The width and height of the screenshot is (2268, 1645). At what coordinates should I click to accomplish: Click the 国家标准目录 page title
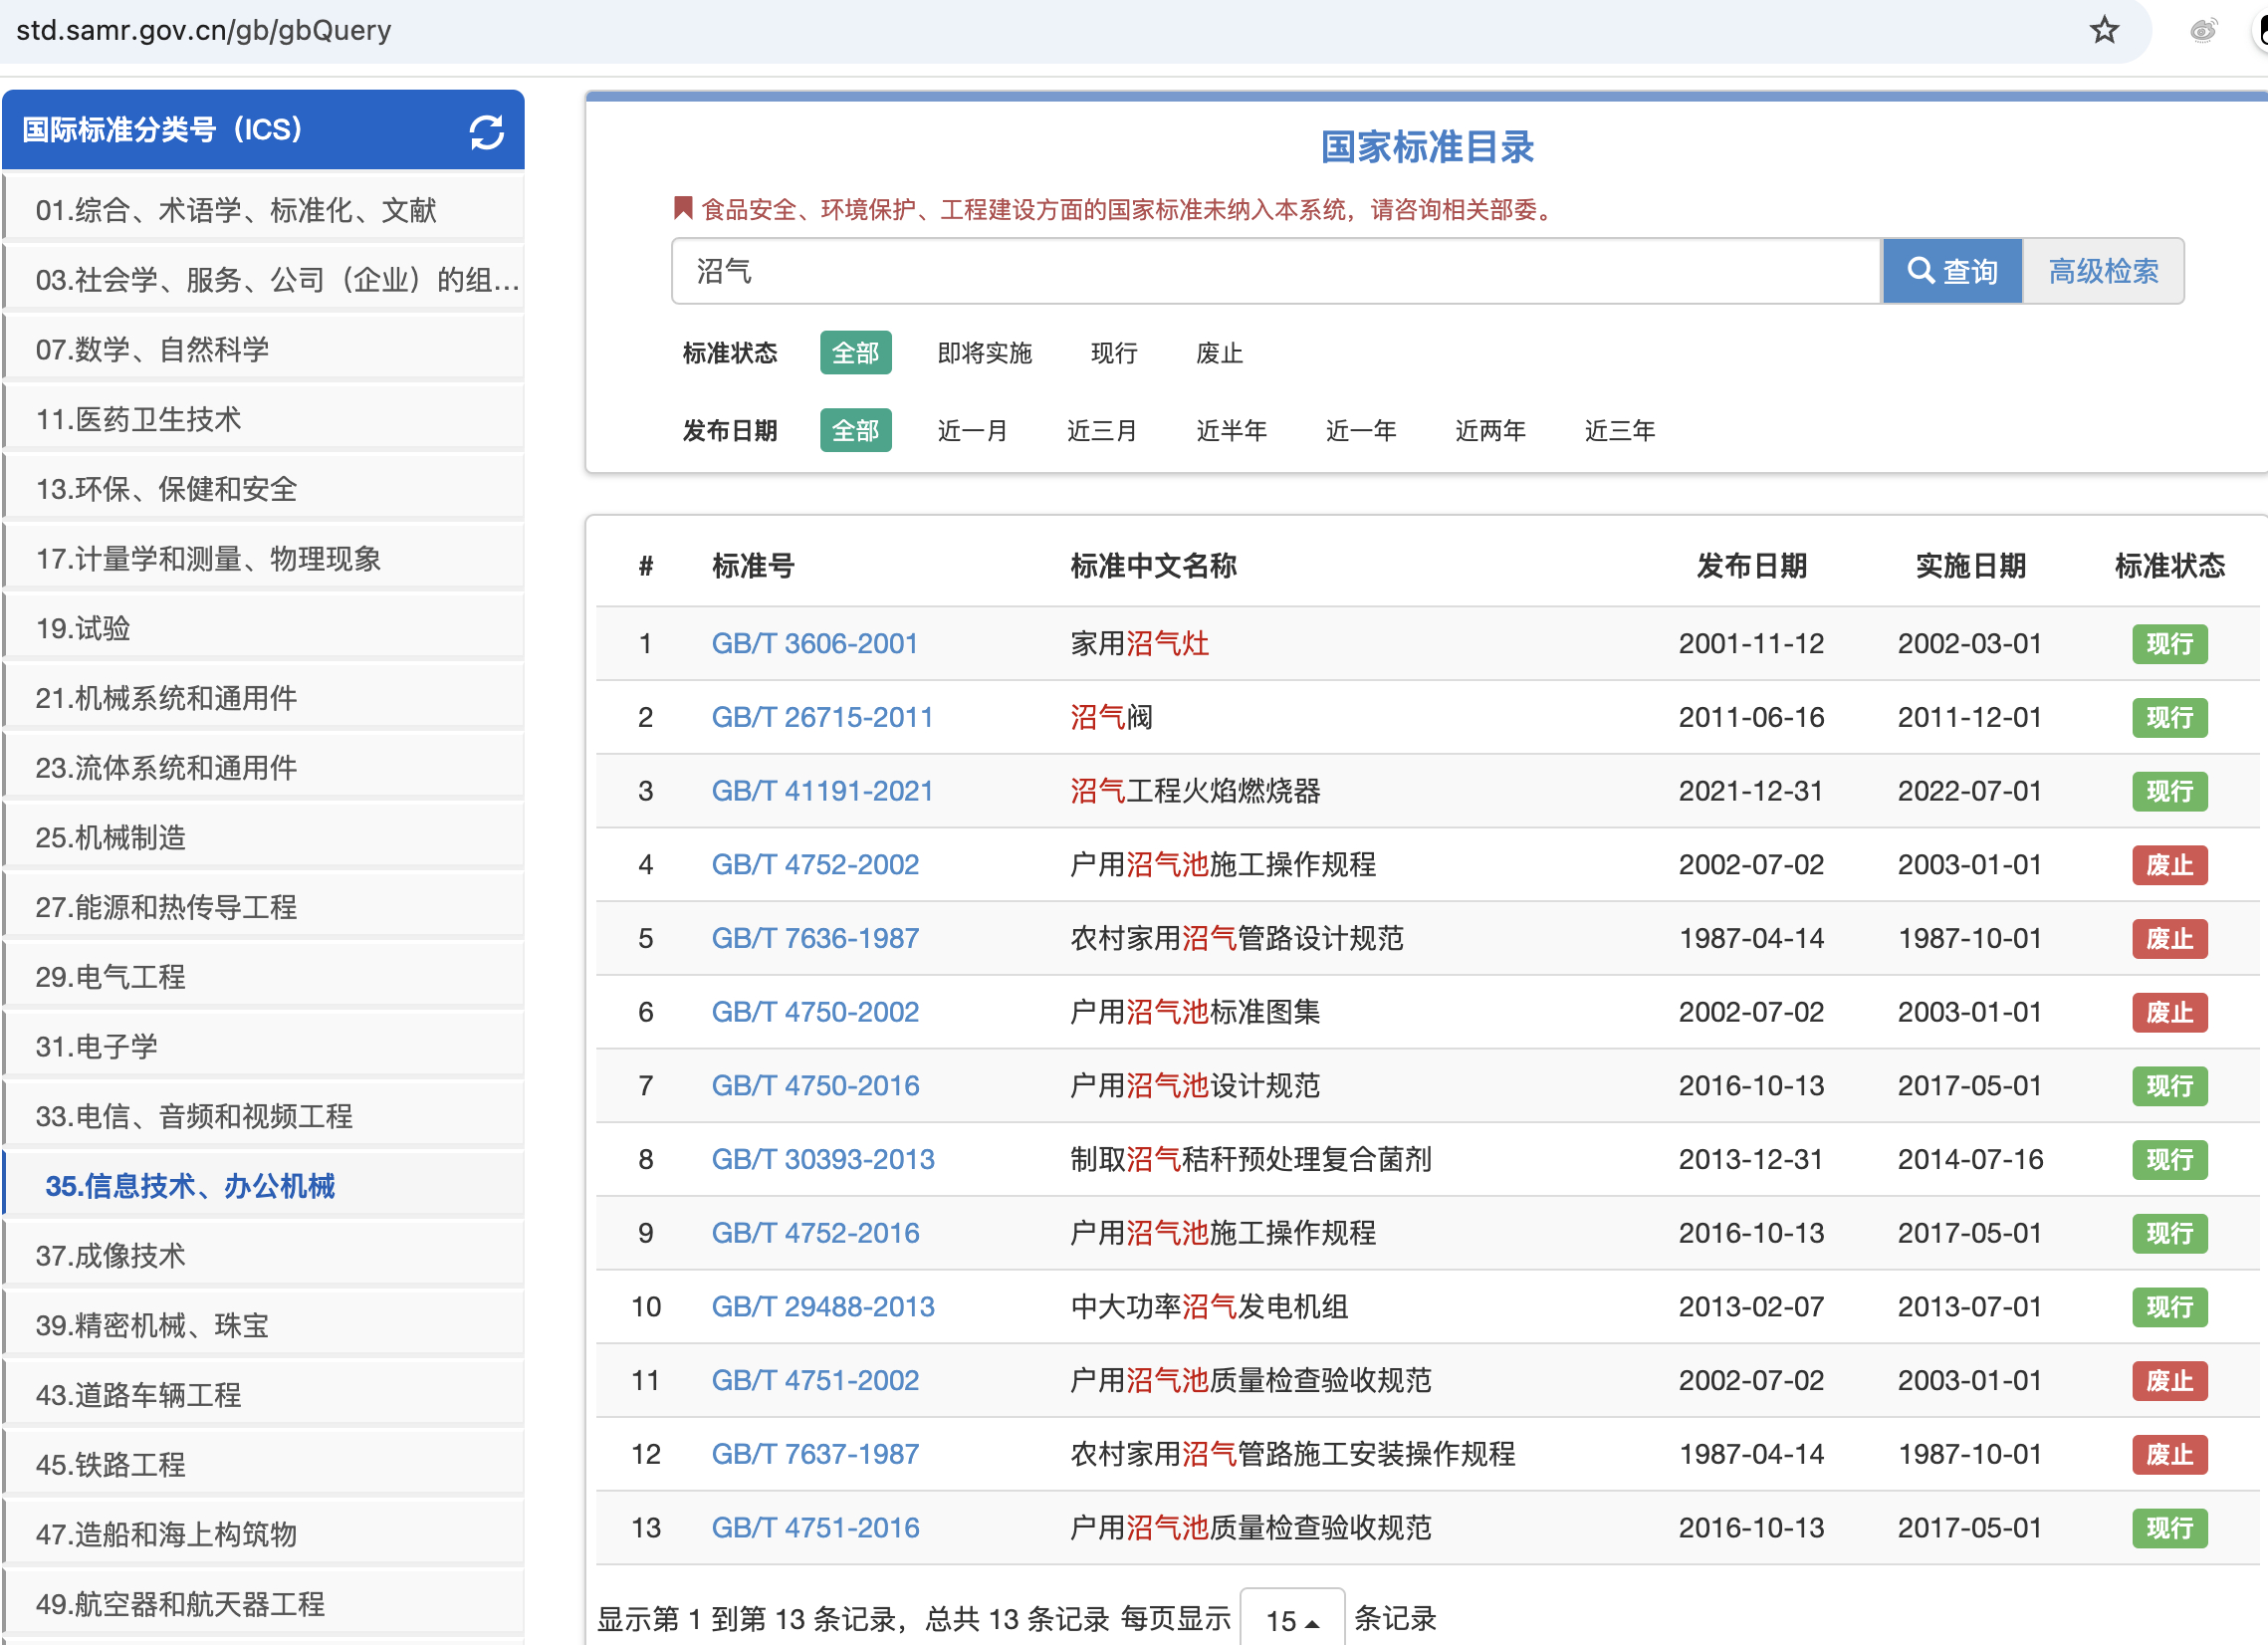pyautogui.click(x=1427, y=147)
